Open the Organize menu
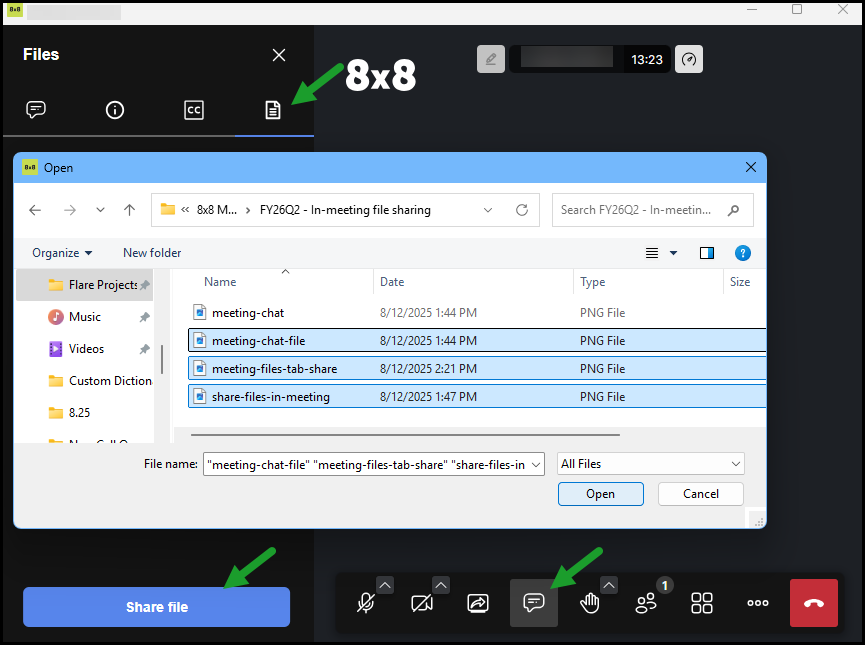The image size is (865, 645). 62,253
